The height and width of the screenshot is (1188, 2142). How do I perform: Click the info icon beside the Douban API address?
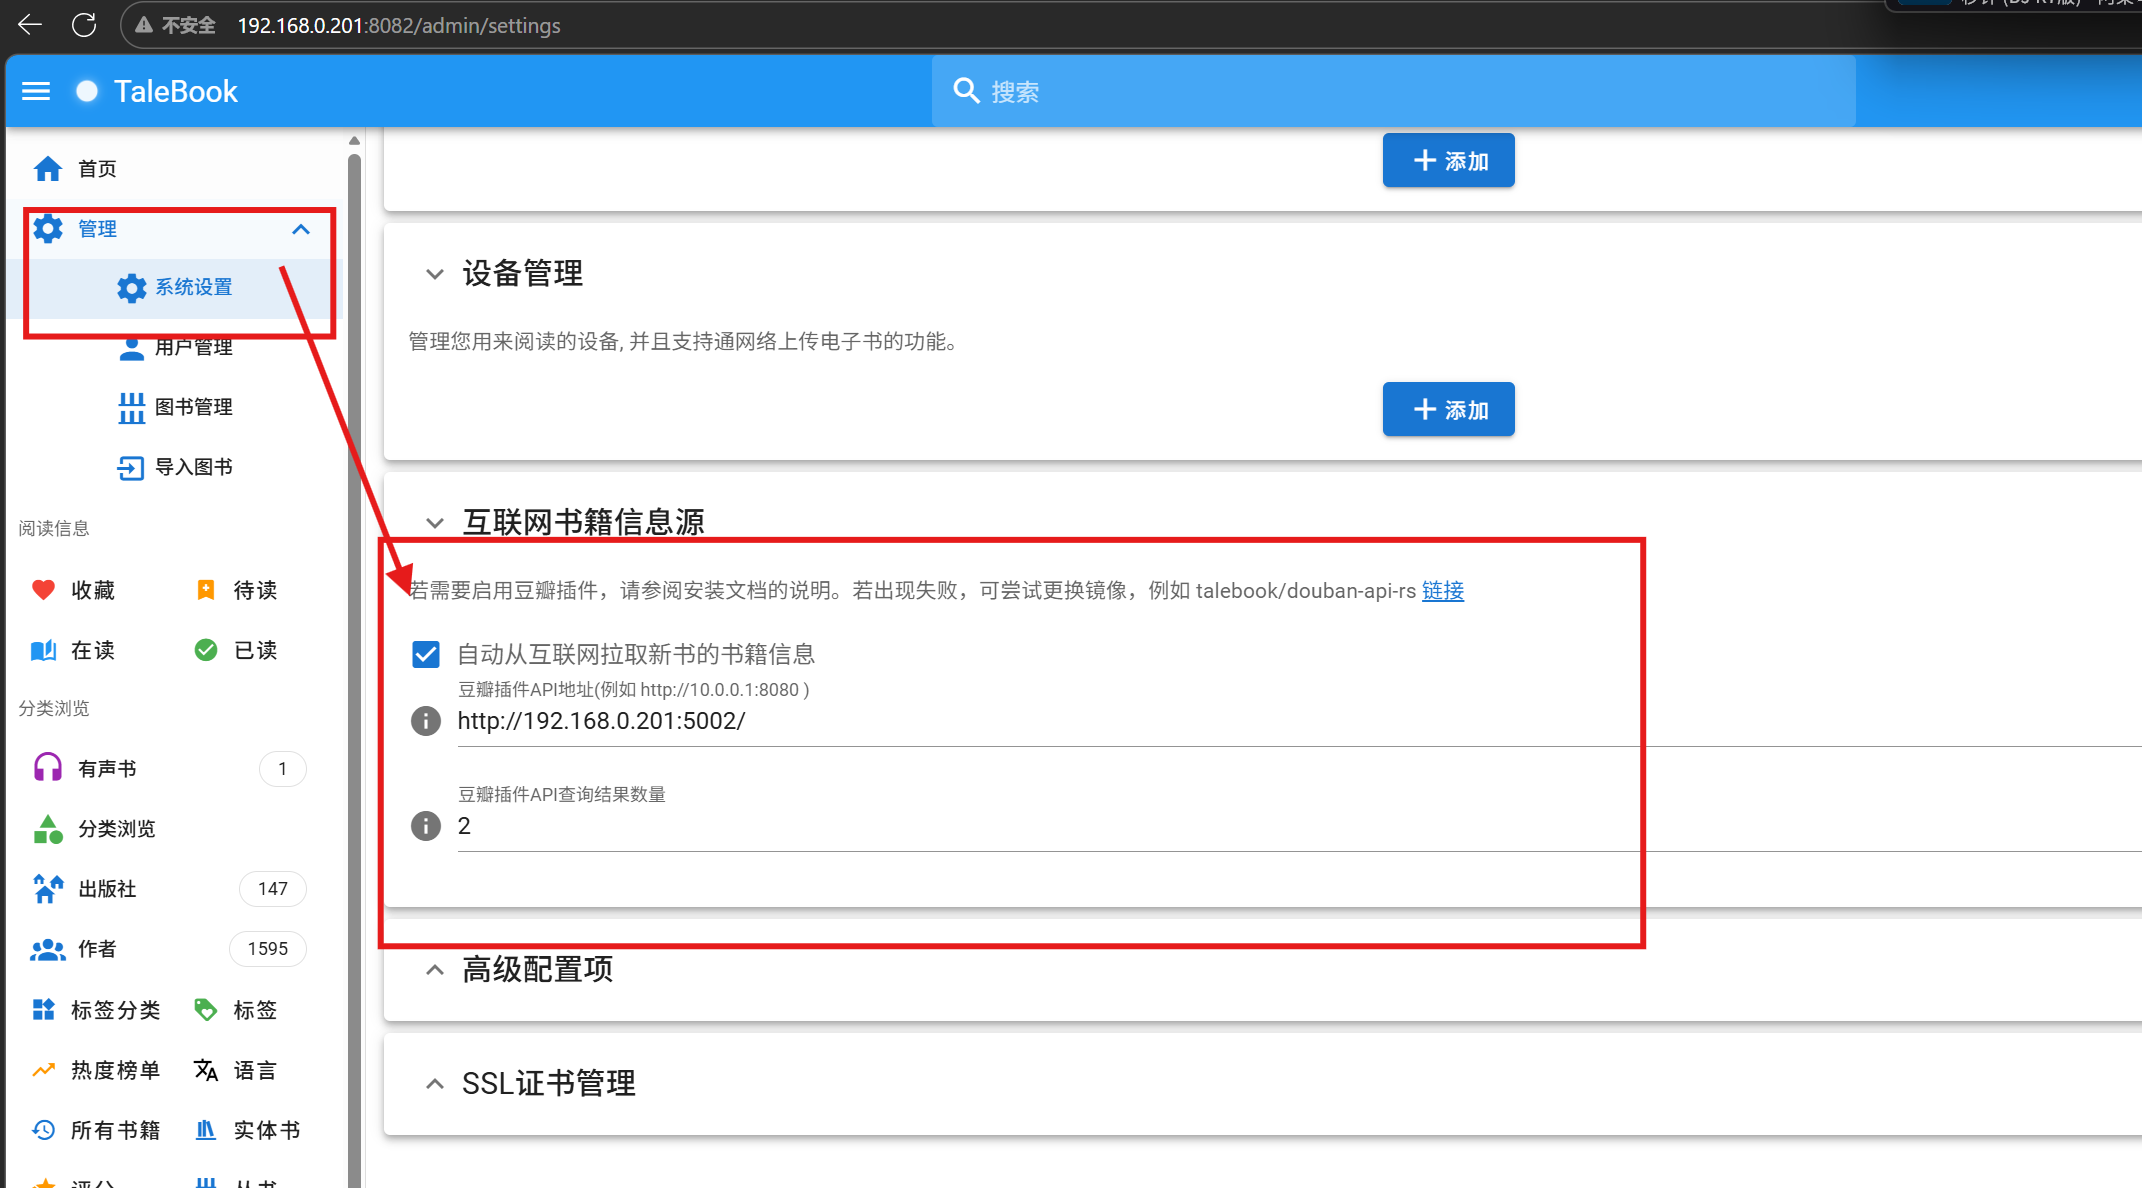click(426, 721)
